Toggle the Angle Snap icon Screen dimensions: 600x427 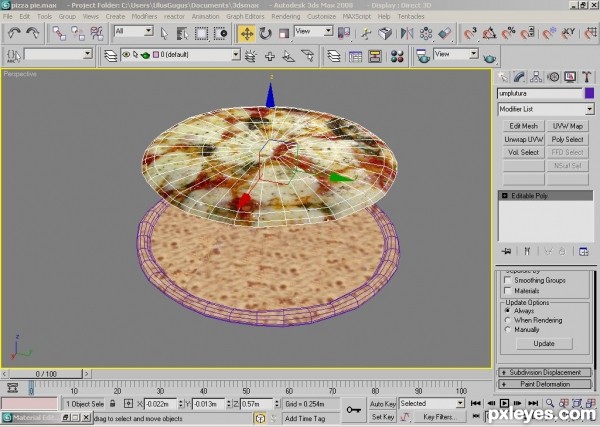(x=489, y=34)
